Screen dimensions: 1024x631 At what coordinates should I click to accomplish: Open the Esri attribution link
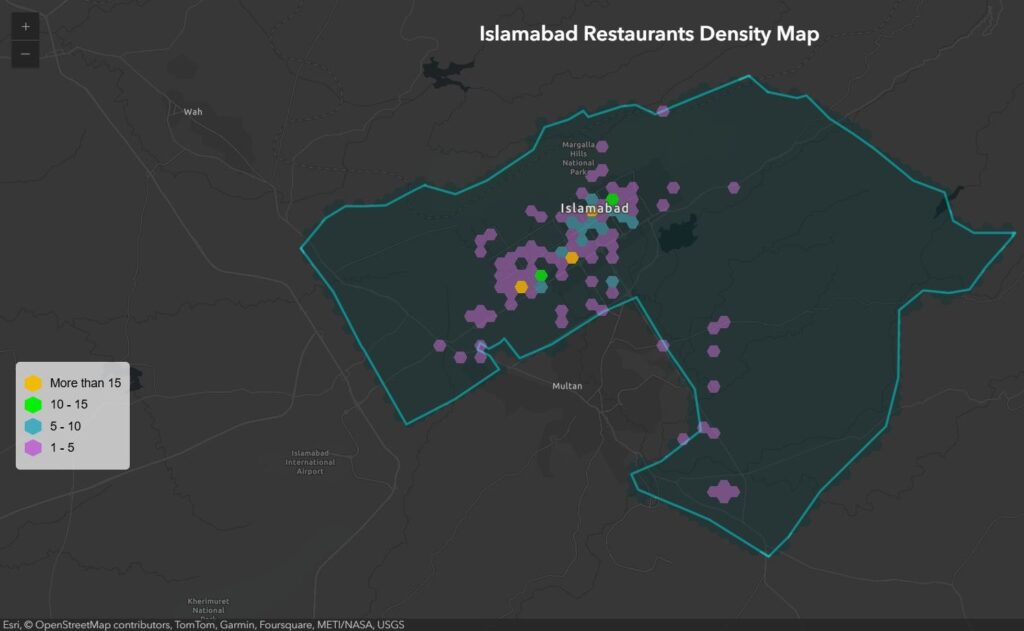[x=11, y=624]
